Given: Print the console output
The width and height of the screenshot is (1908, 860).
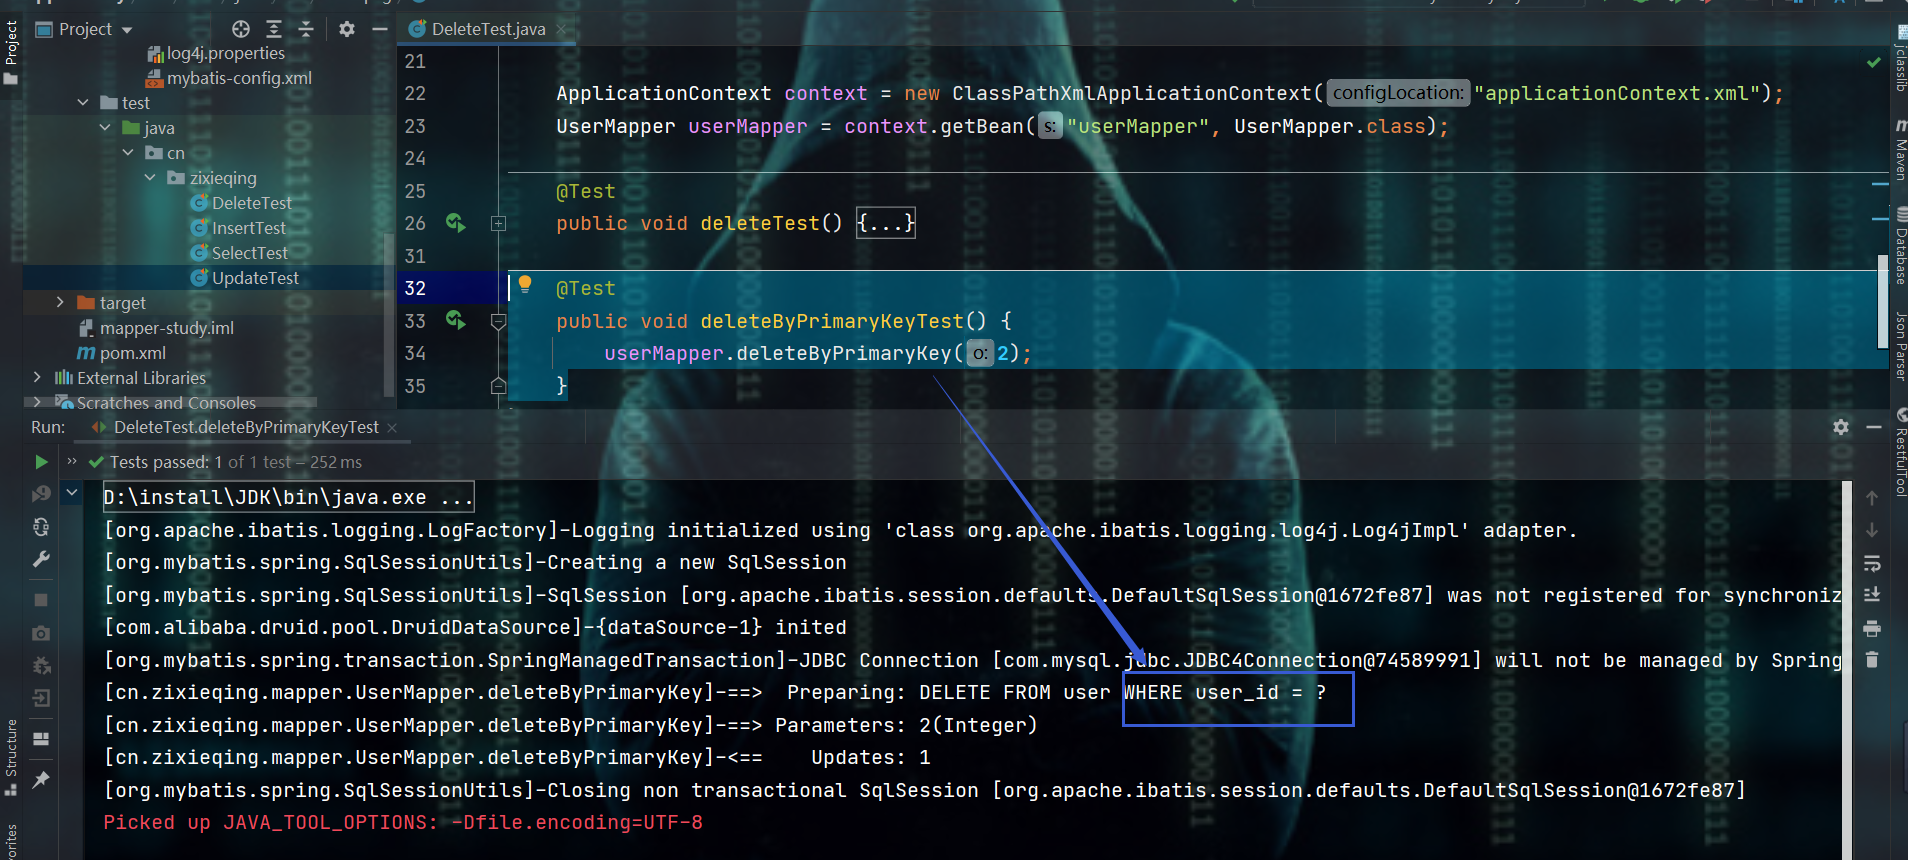Looking at the screenshot, I should (1872, 628).
